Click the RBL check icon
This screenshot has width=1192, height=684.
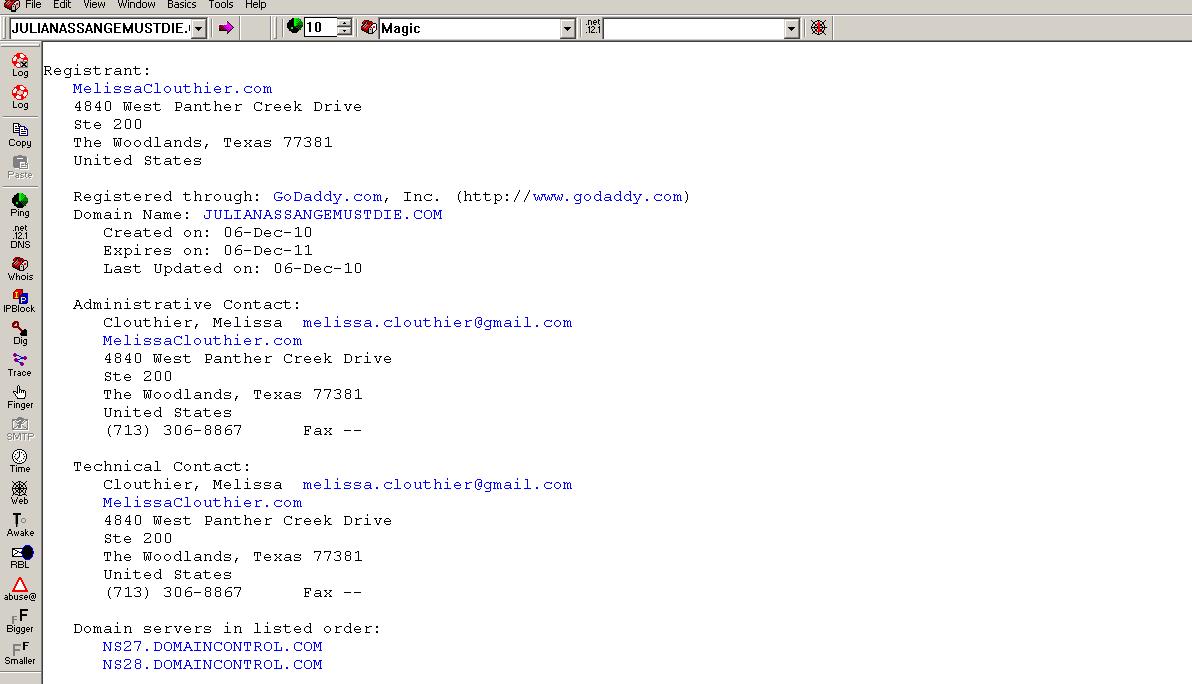21,556
